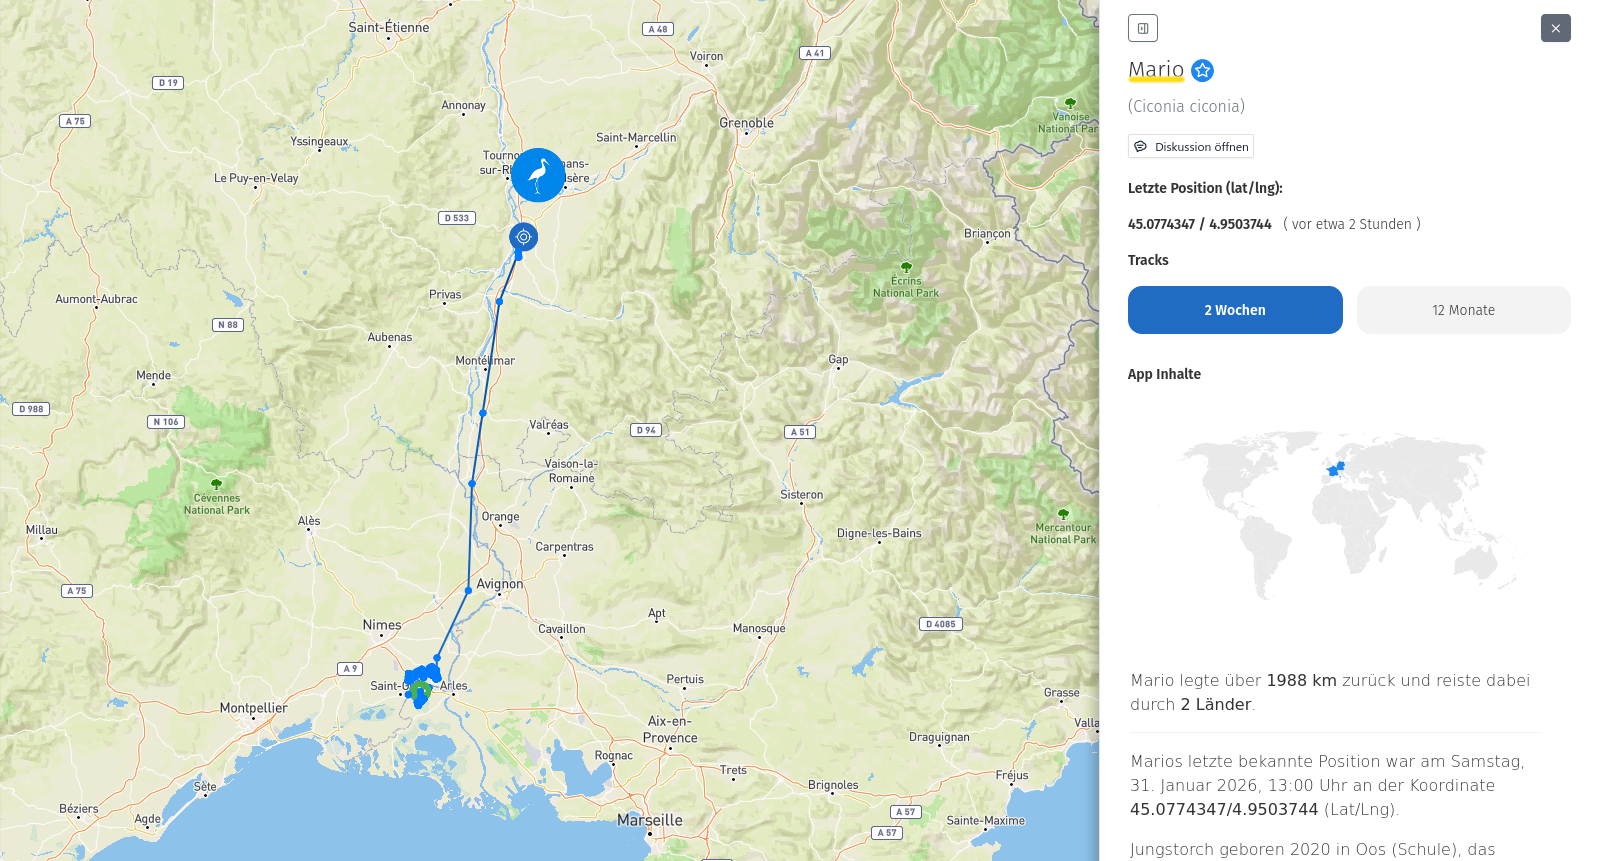
Task: Click the Vanoise National Park tree icon
Action: pos(1070,103)
